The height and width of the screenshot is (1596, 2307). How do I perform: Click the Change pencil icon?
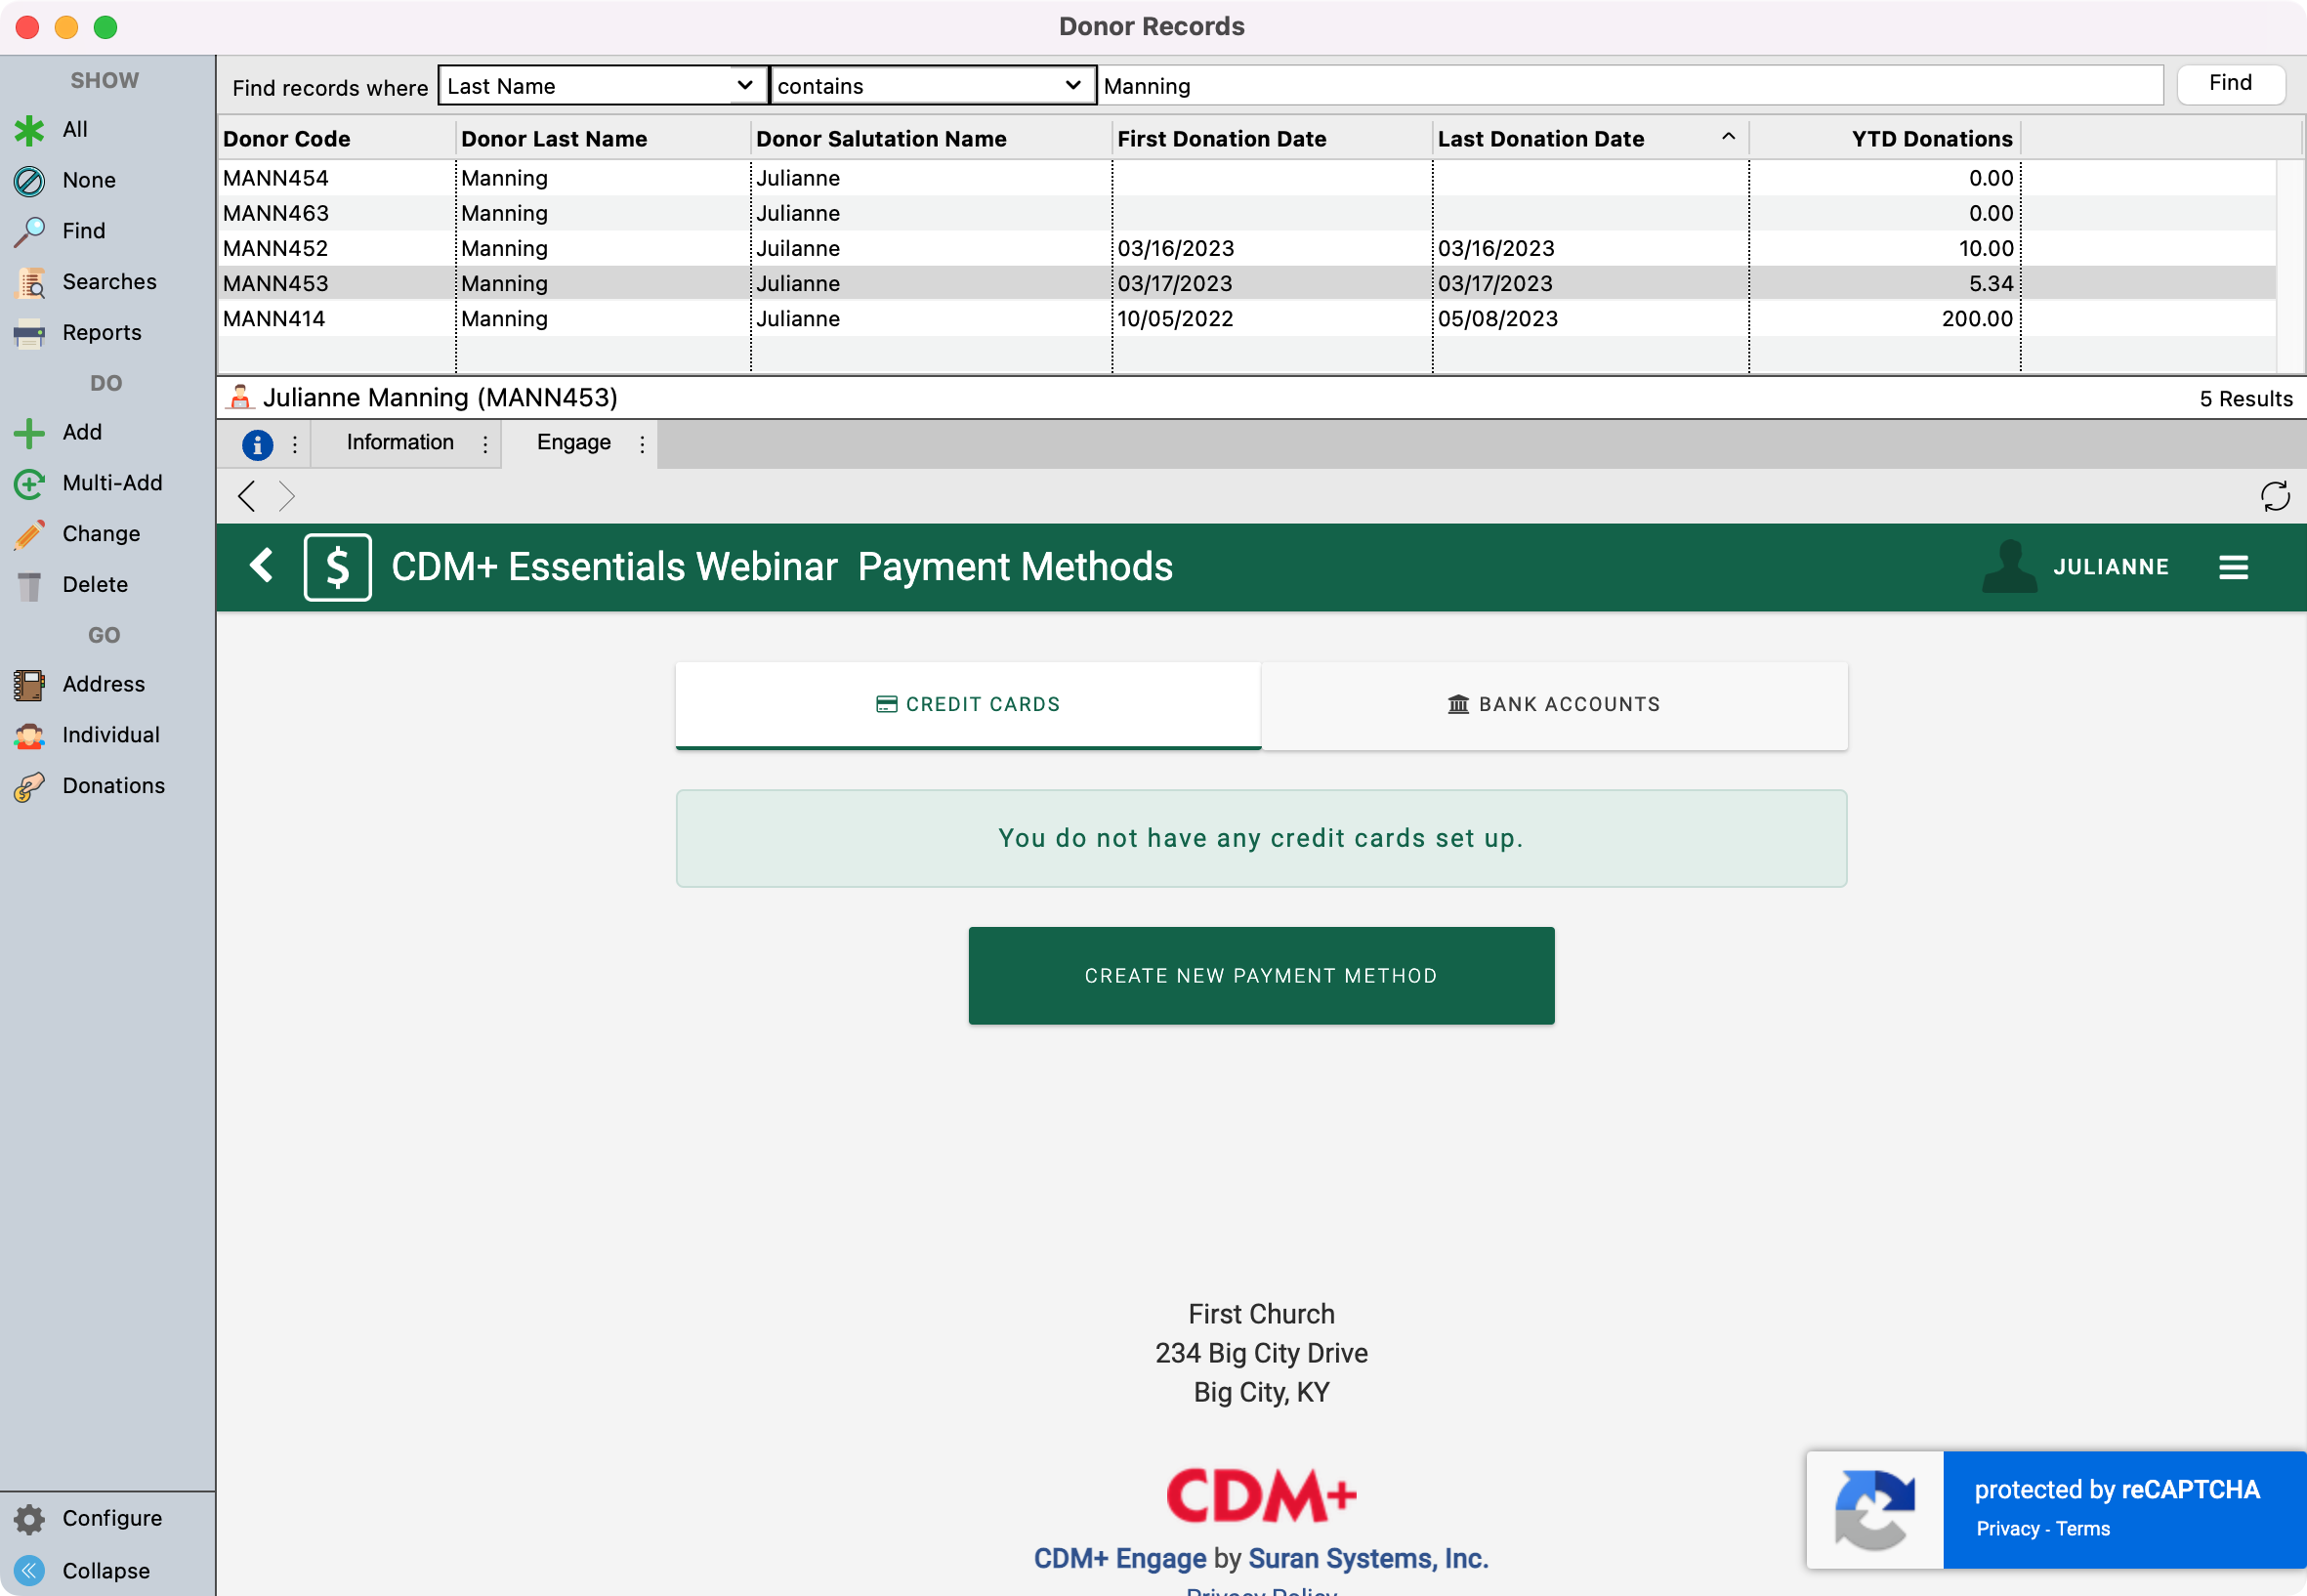[x=30, y=534]
